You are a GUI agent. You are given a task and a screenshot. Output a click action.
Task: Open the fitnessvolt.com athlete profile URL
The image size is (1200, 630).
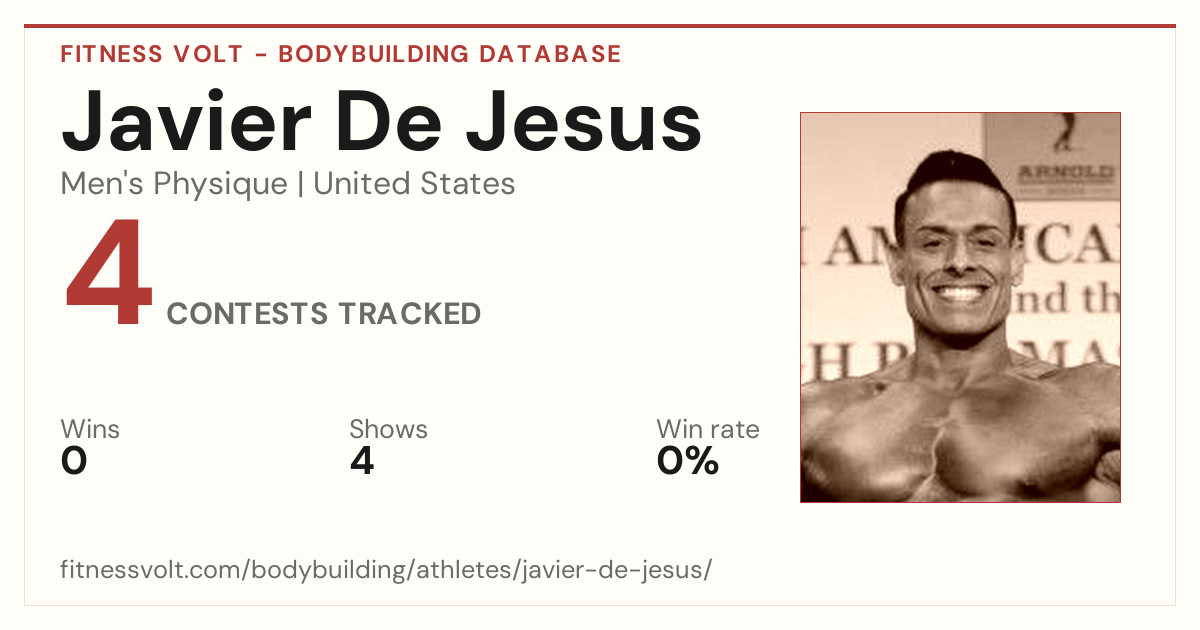pos(386,570)
